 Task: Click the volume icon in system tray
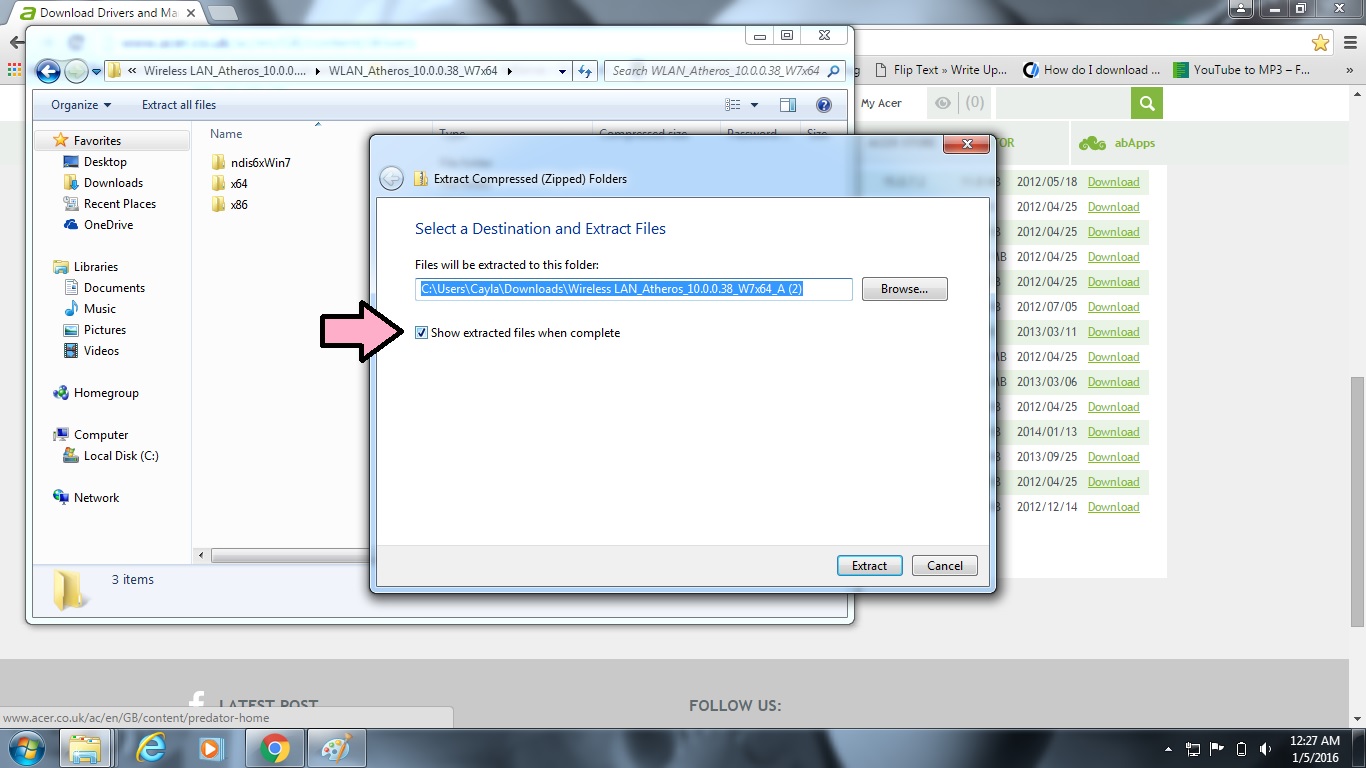coord(1266,749)
